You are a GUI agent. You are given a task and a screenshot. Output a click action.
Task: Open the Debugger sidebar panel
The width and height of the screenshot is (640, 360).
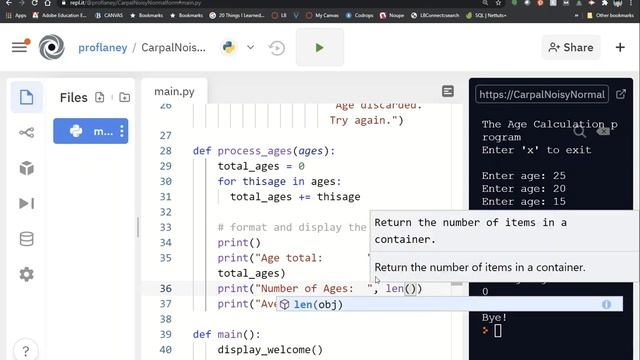pos(27,203)
